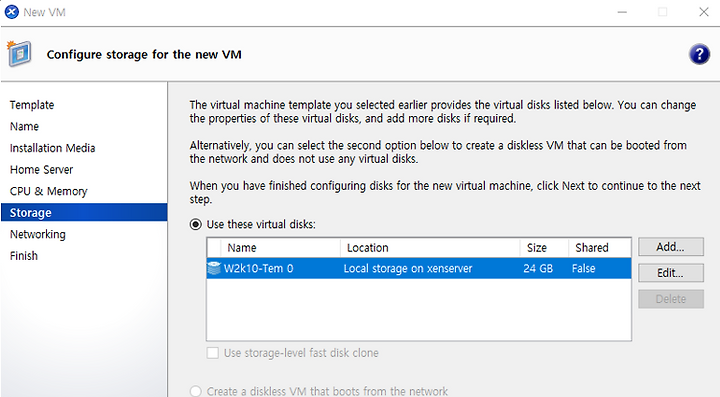Select the W2k10-Tem 0 disk row
This screenshot has height=397, width=720.
point(419,268)
